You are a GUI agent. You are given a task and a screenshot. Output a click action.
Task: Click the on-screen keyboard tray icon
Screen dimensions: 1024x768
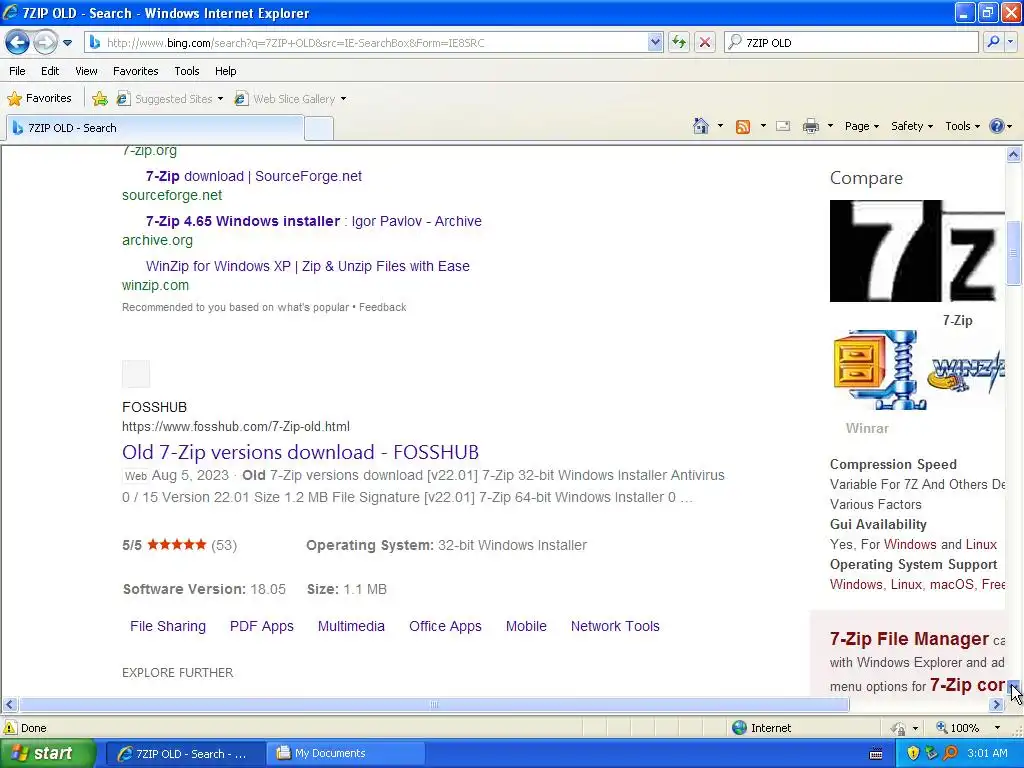tap(876, 754)
